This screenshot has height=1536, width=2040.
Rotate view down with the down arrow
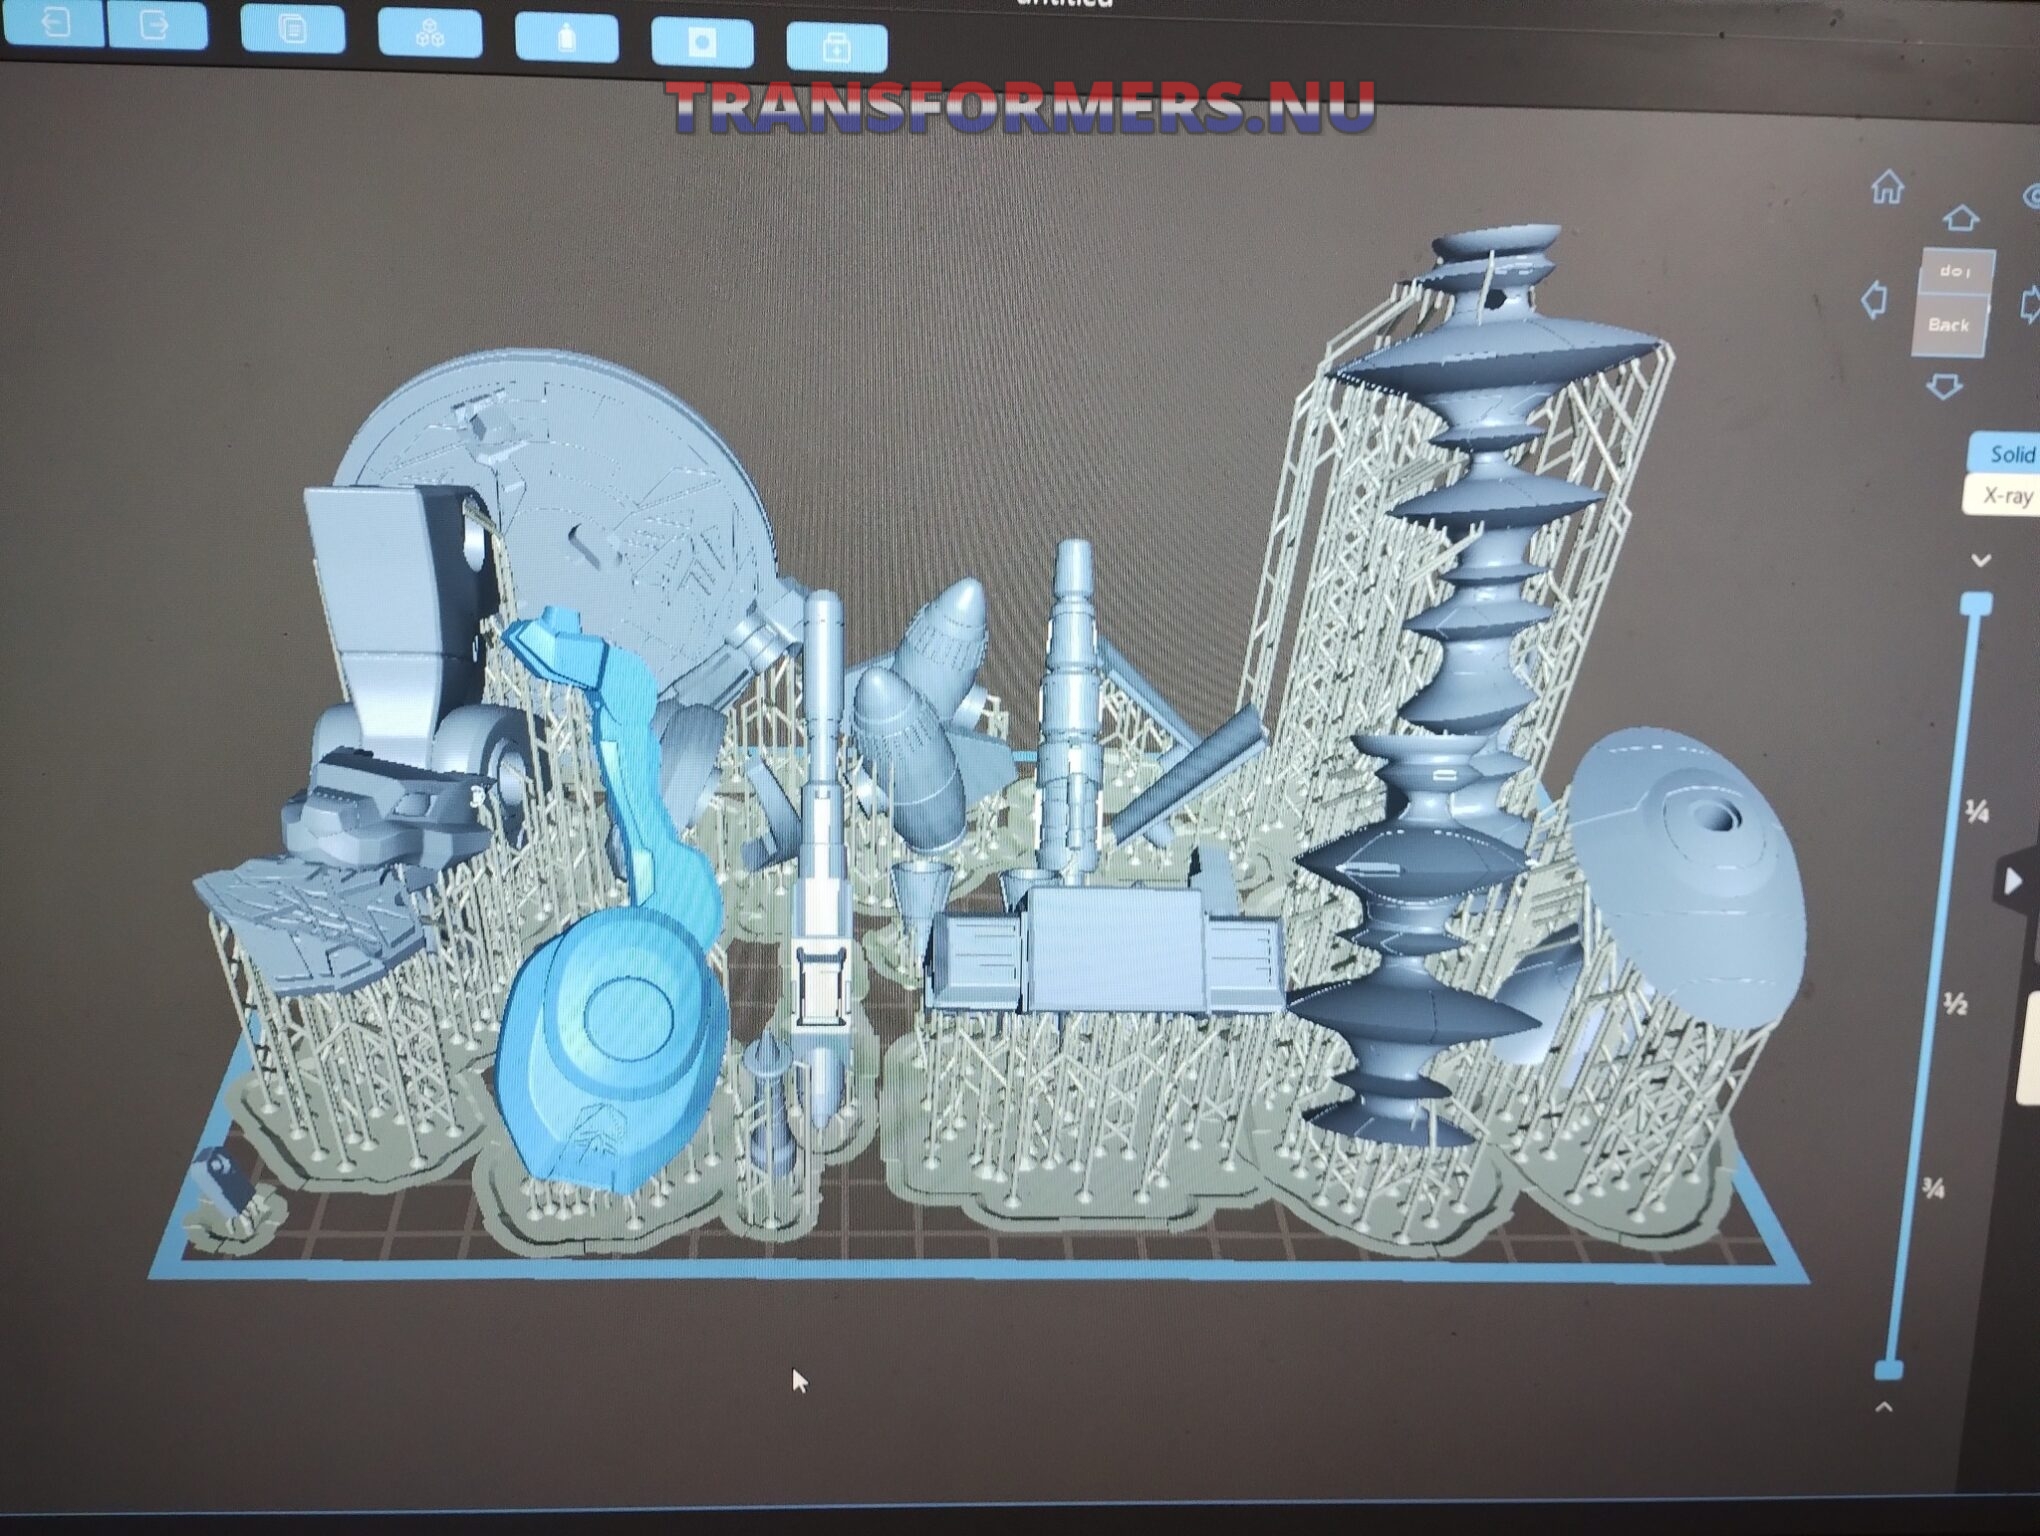tap(1944, 387)
